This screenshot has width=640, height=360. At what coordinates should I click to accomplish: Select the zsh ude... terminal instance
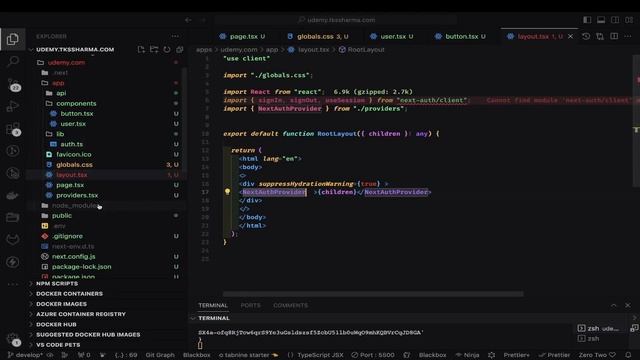click(x=598, y=328)
